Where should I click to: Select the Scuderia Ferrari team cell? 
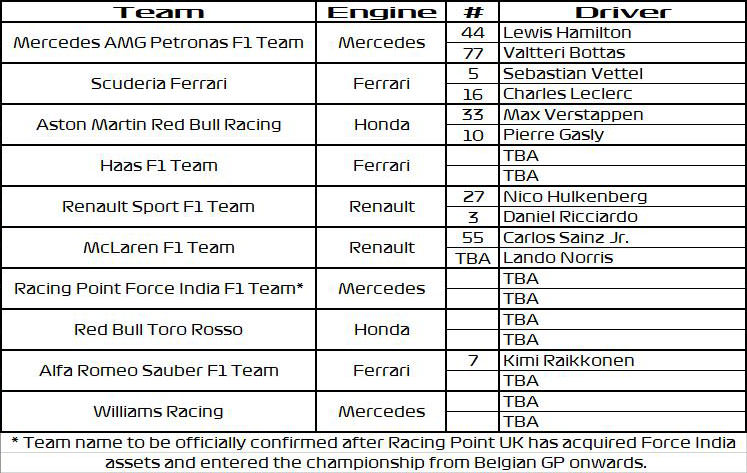pyautogui.click(x=159, y=84)
